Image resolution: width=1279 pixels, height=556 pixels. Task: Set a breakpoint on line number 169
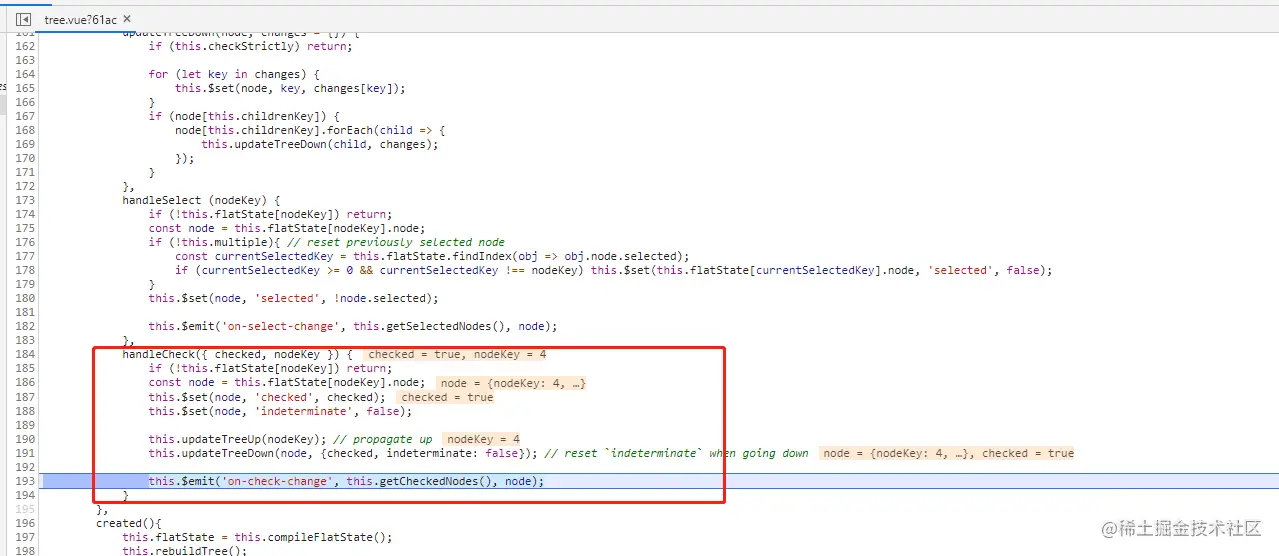click(x=25, y=144)
